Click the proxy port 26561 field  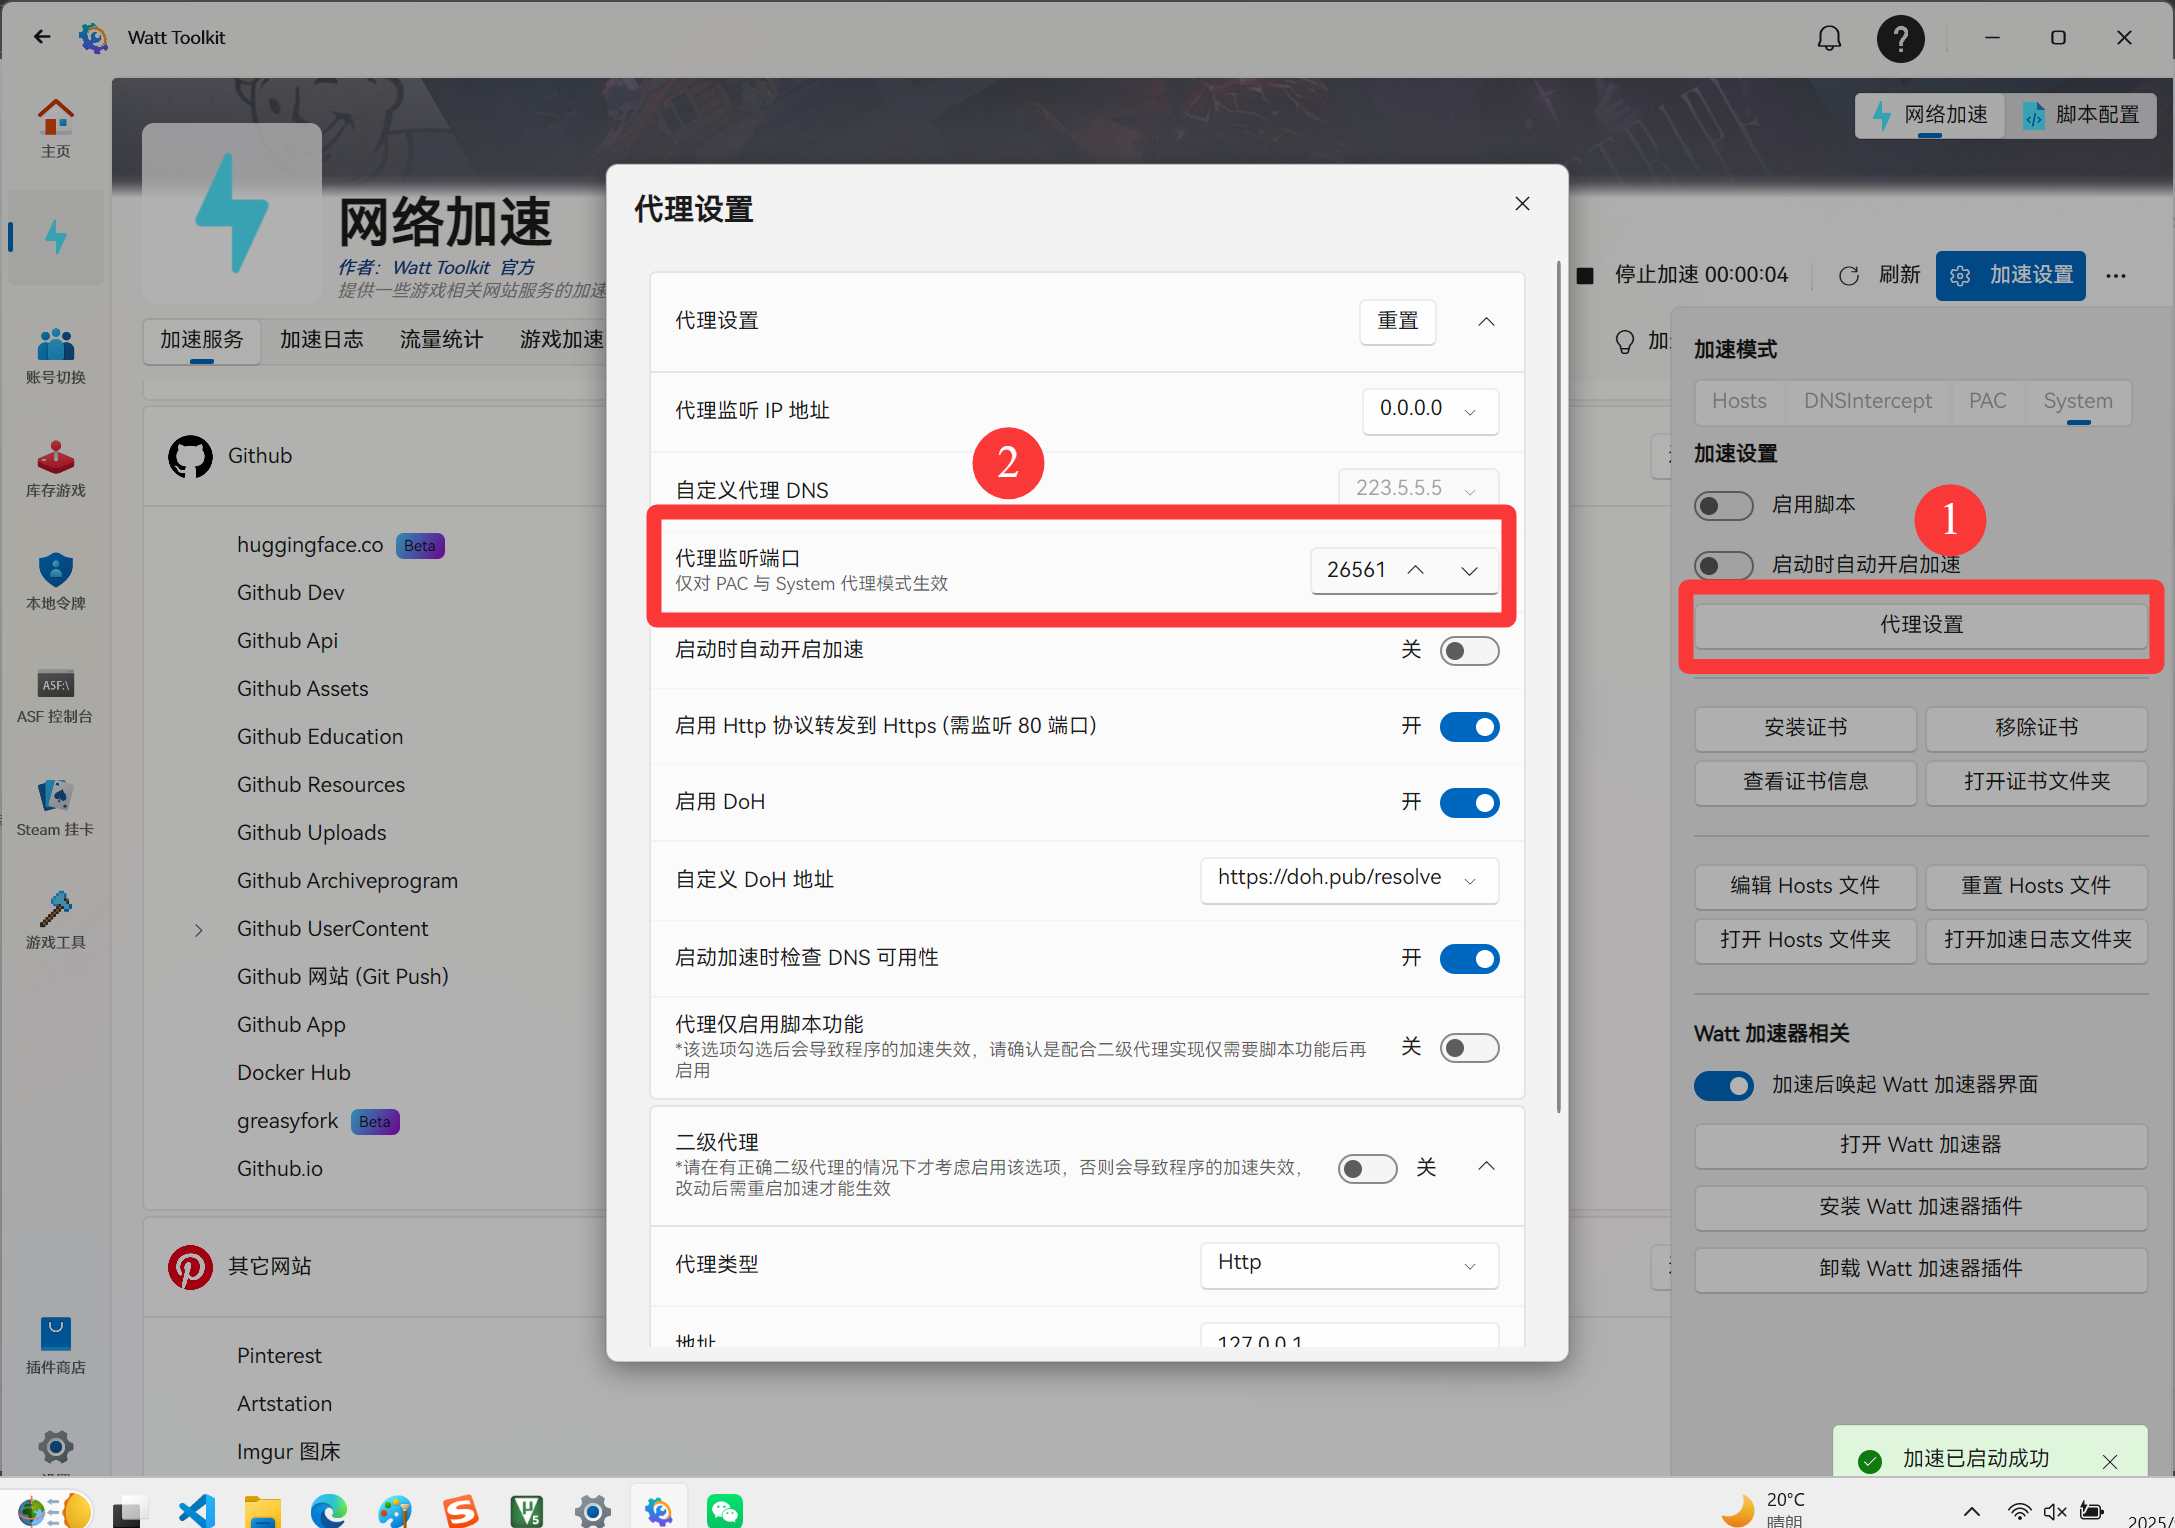tap(1355, 570)
